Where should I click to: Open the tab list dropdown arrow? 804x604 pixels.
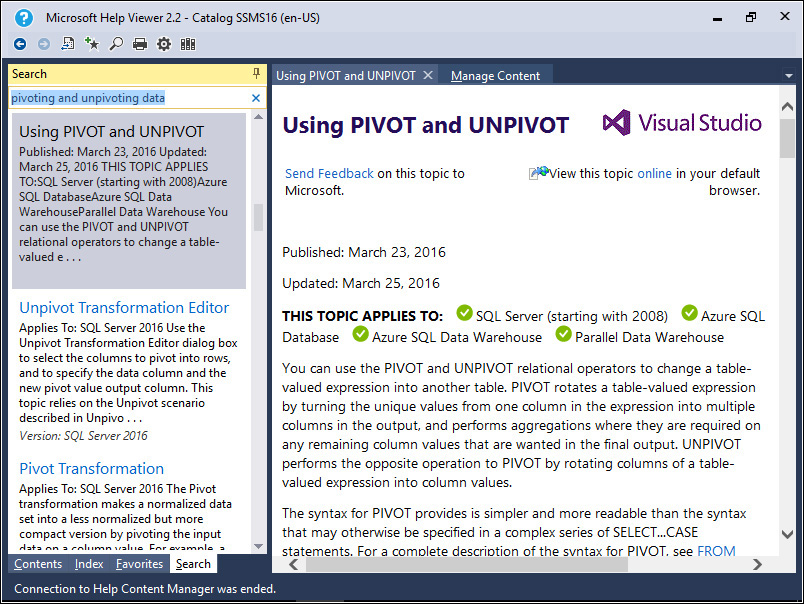(788, 75)
